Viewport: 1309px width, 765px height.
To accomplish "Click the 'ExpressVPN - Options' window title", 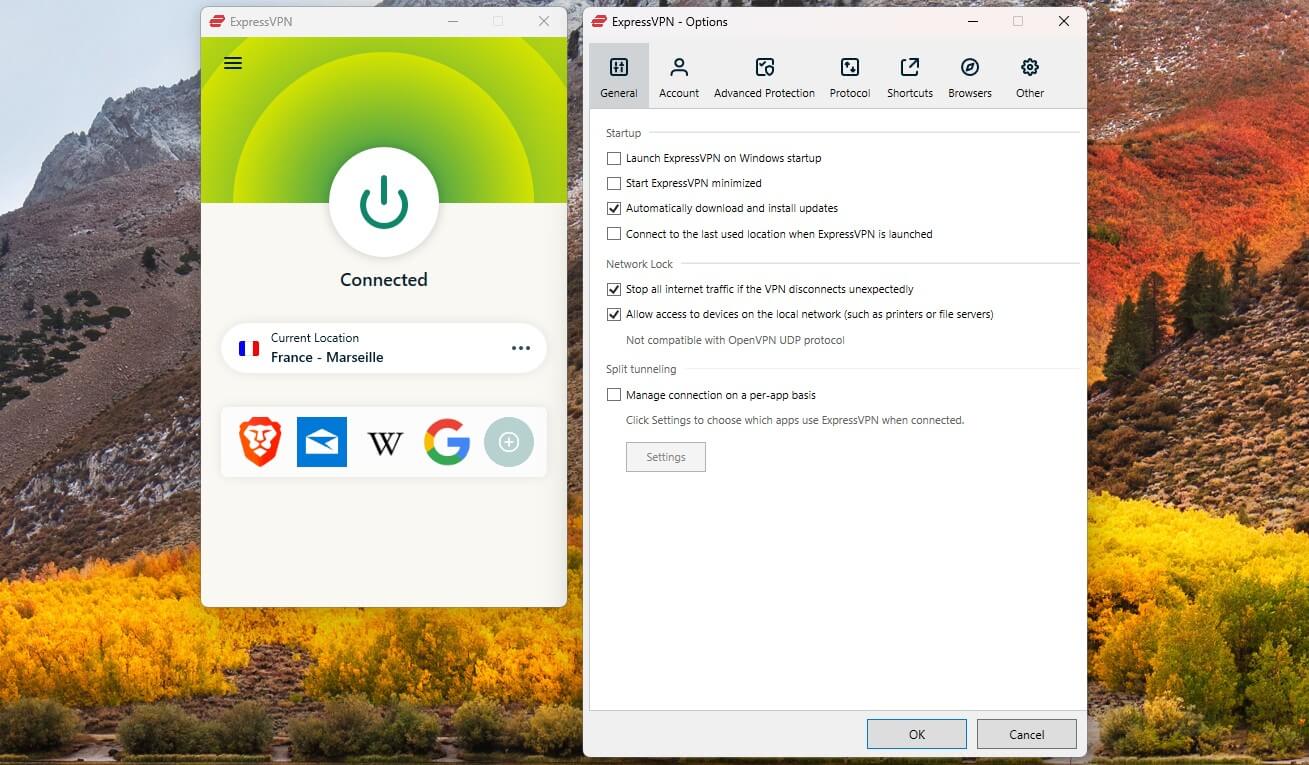I will pos(670,21).
